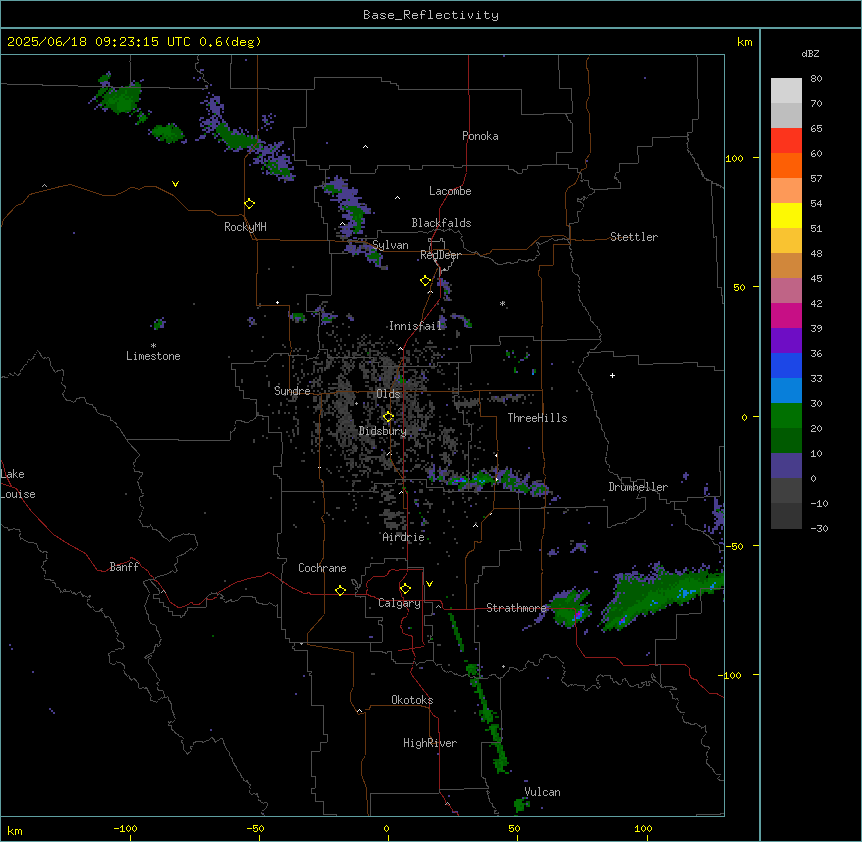Click the Base_Reflectivity title text
Screen dimensions: 862x842
click(x=431, y=15)
